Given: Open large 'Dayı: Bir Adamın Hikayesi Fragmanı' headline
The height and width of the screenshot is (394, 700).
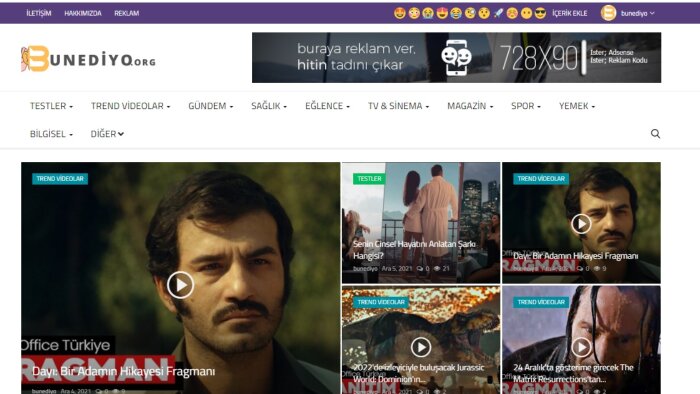Looking at the screenshot, I should tap(123, 371).
